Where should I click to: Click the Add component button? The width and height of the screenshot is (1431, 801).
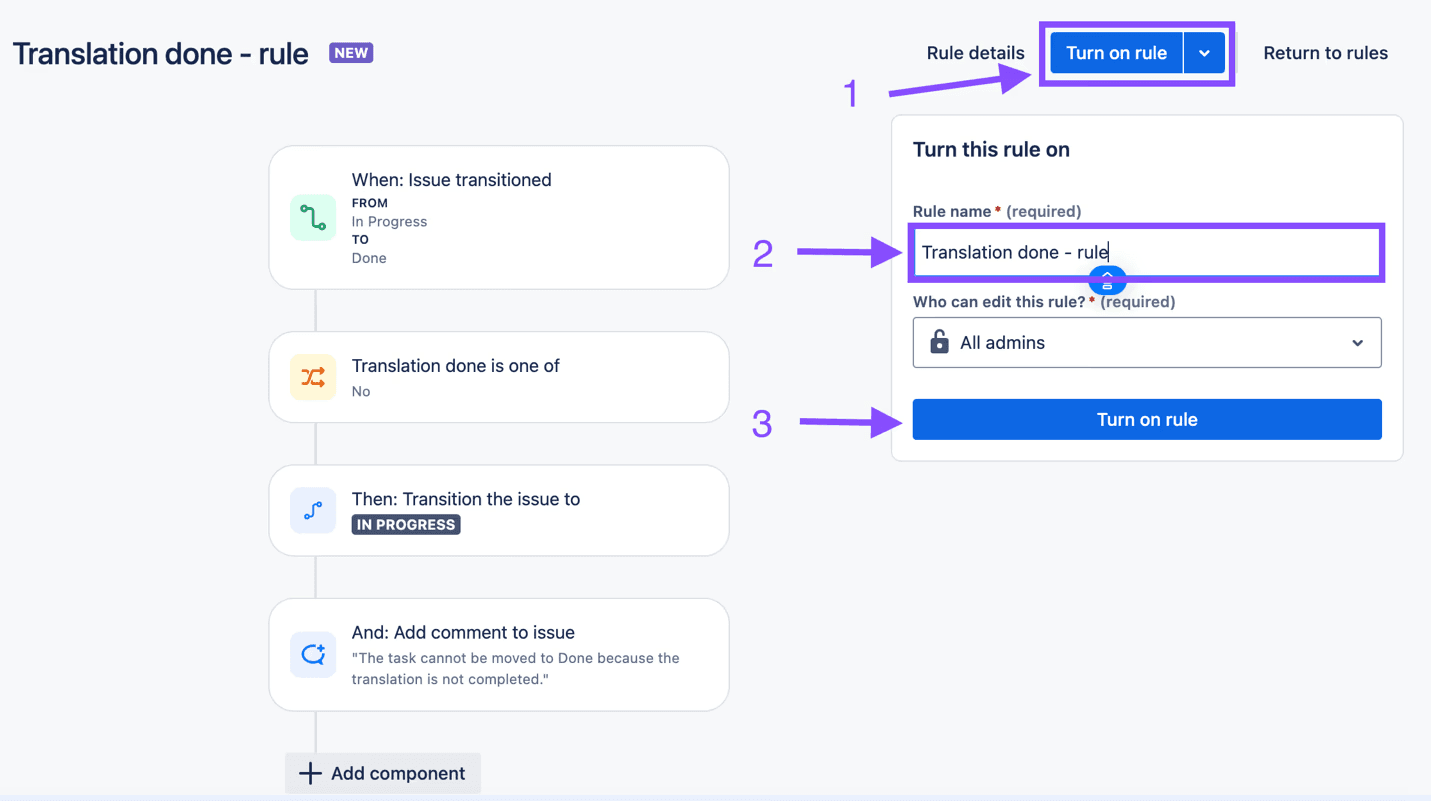tap(382, 772)
